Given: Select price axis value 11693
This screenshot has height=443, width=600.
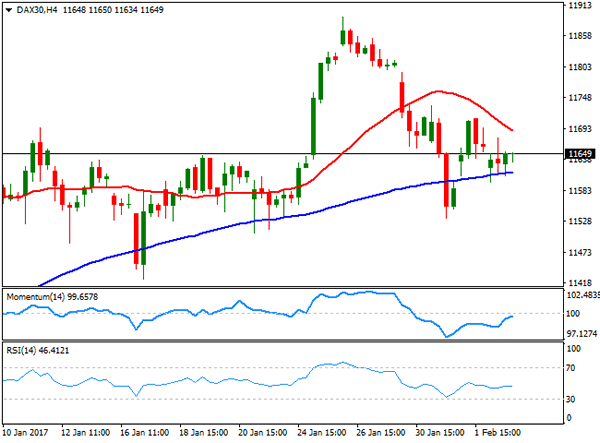Looking at the screenshot, I should pyautogui.click(x=580, y=129).
